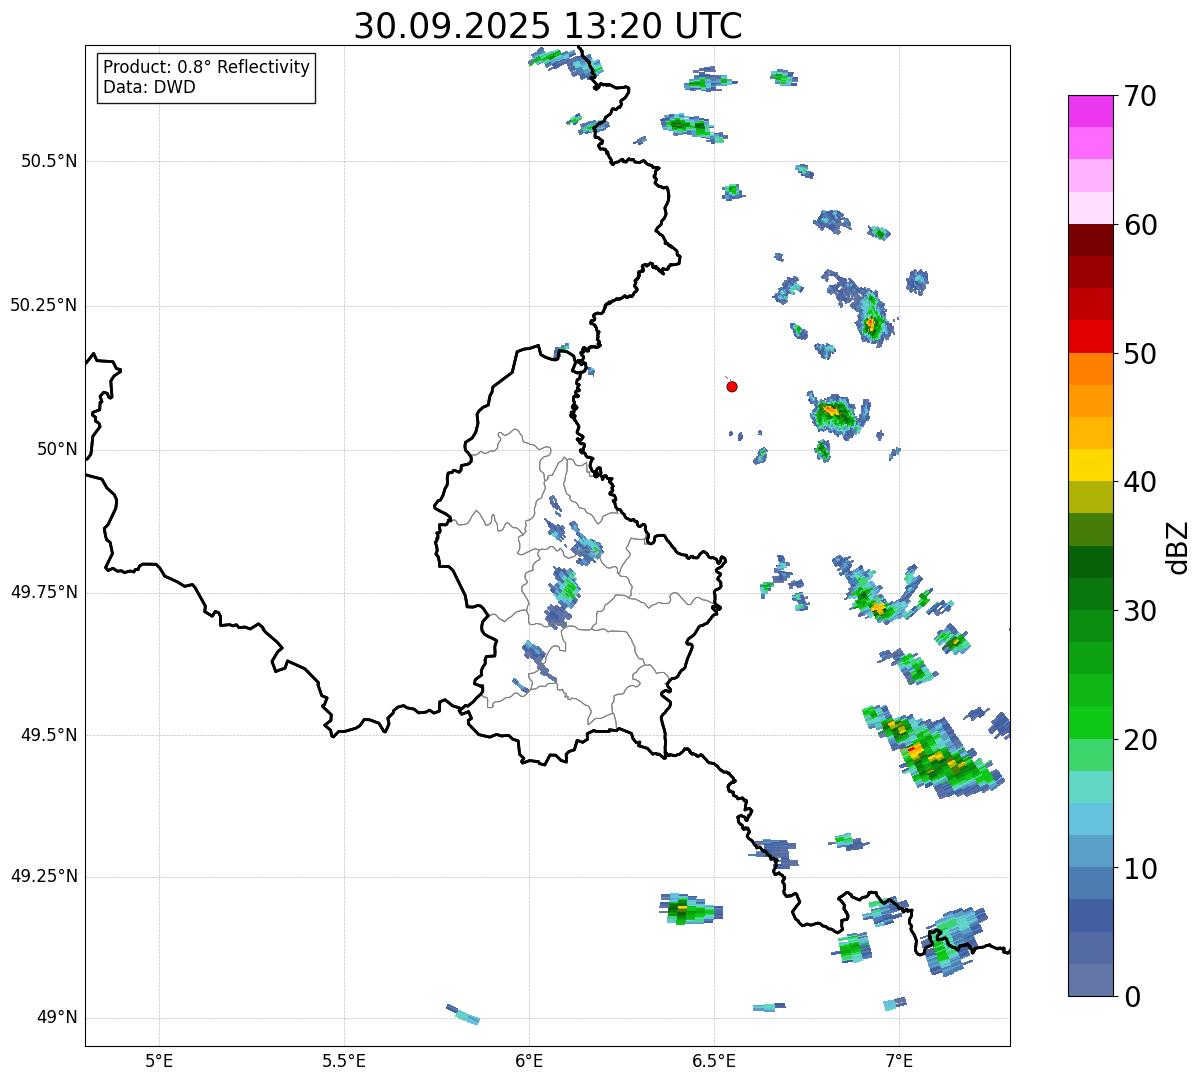1202x1081 pixels.
Task: Click the '50.25°N' latitude label
Action: coord(43,305)
